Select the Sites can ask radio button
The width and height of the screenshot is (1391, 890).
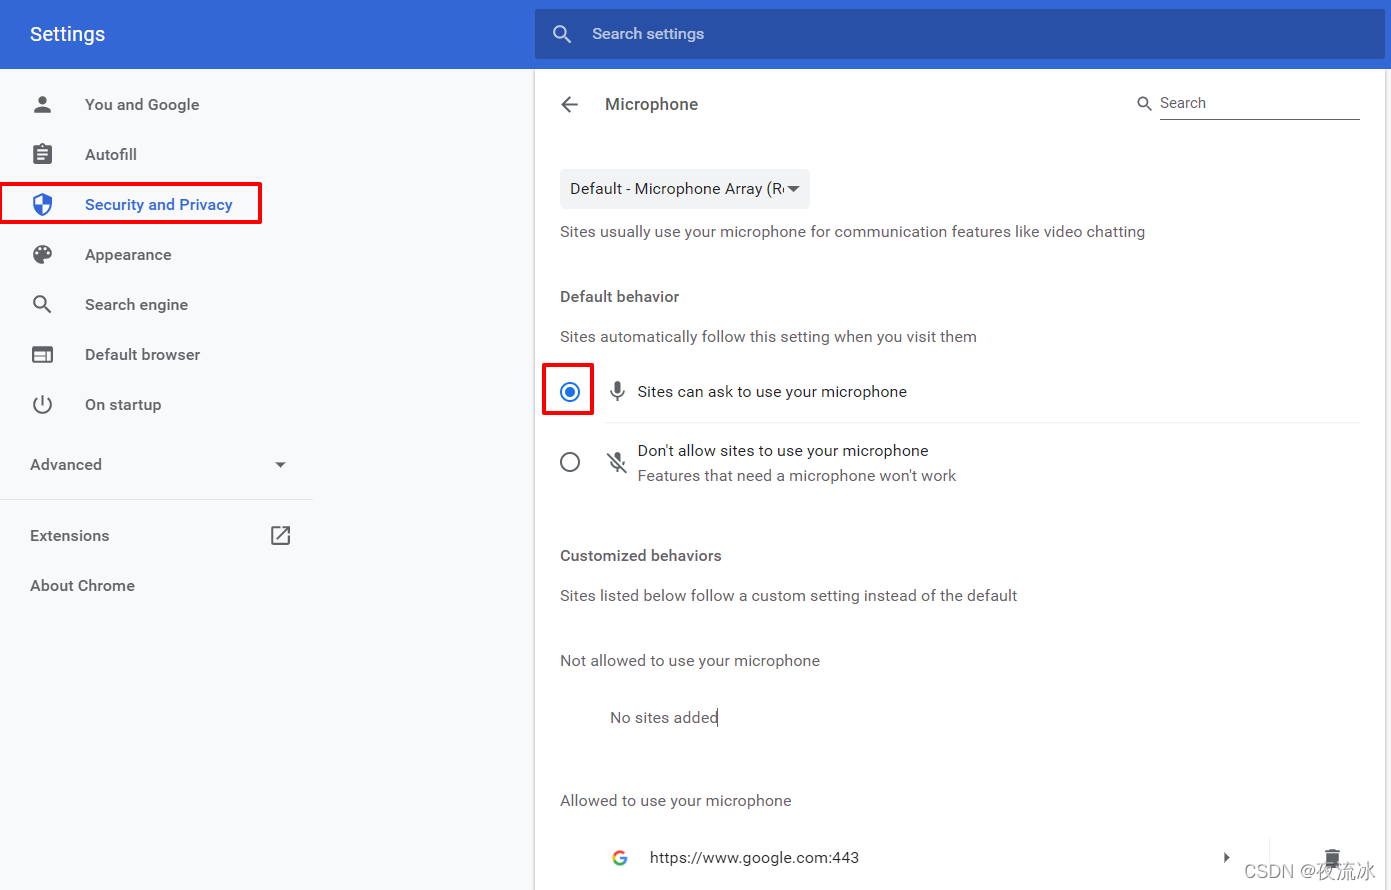(x=570, y=391)
